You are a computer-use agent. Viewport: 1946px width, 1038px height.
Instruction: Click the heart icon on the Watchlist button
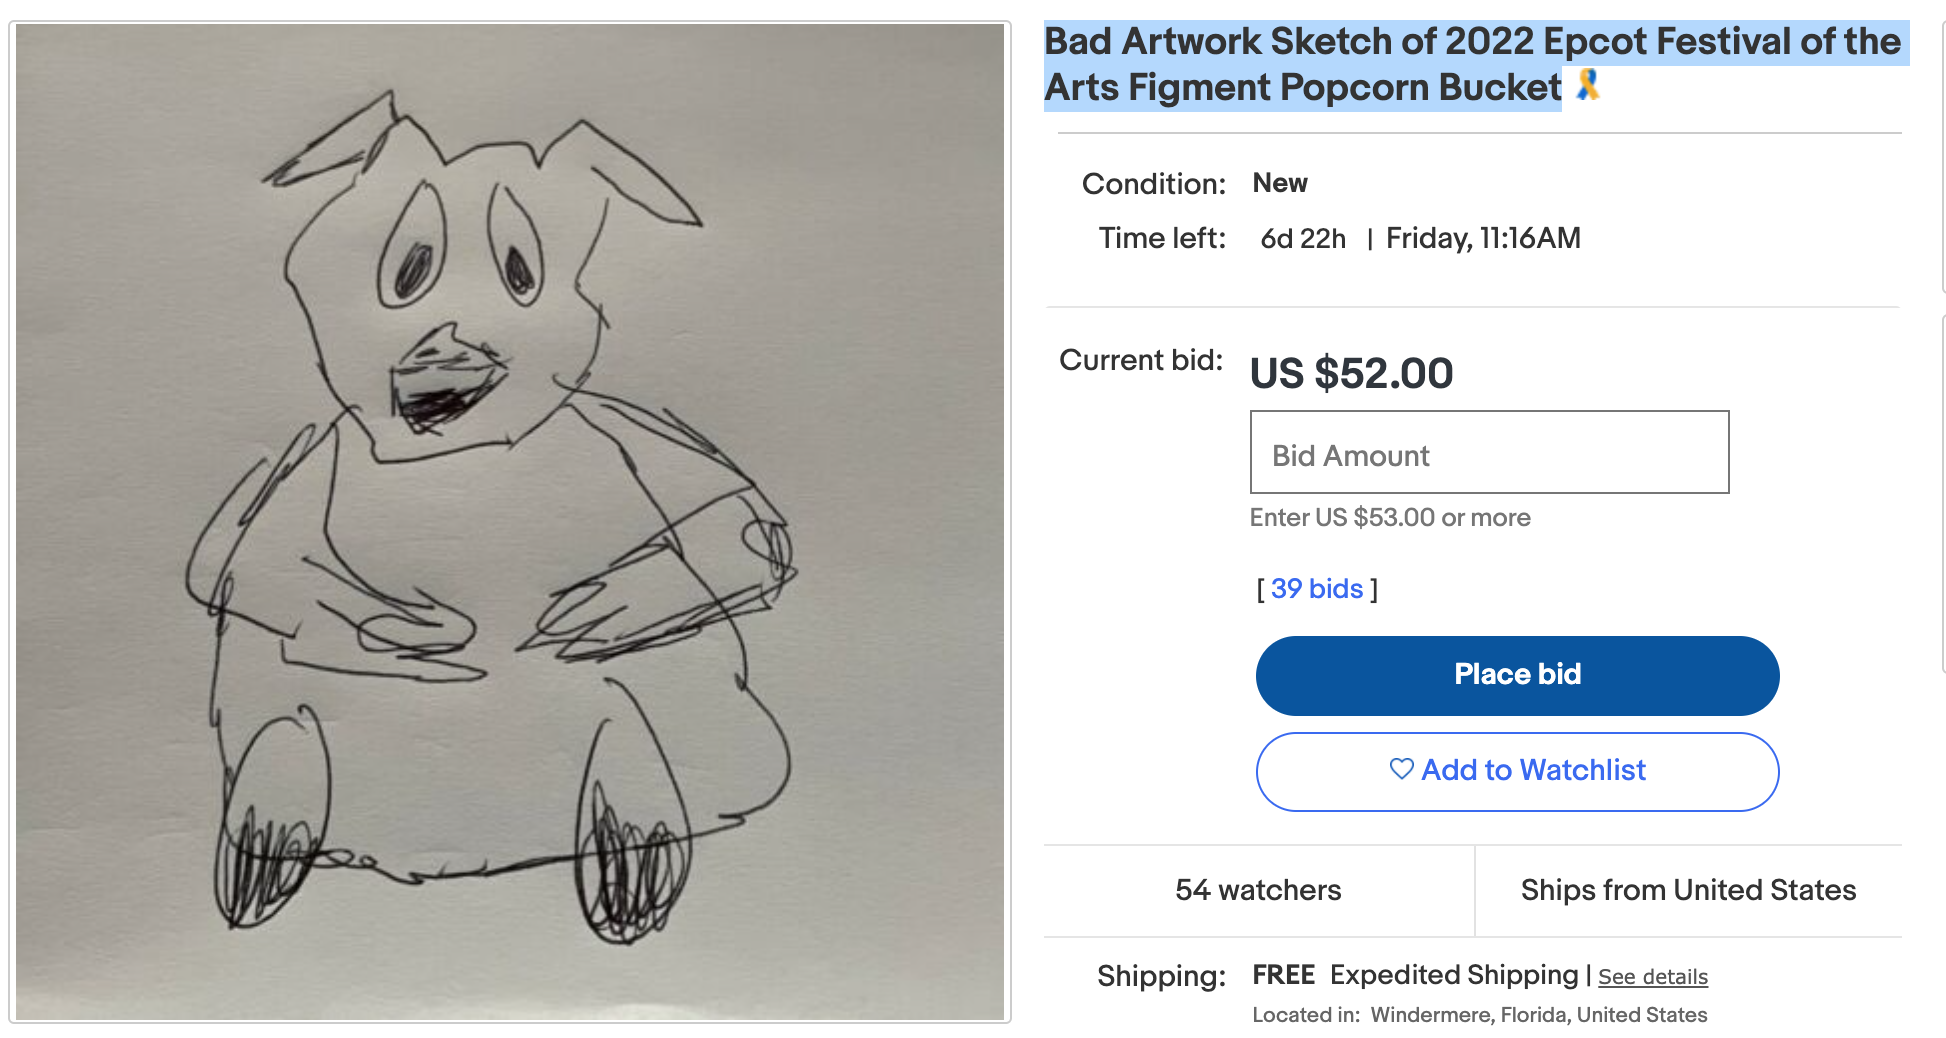tap(1401, 769)
